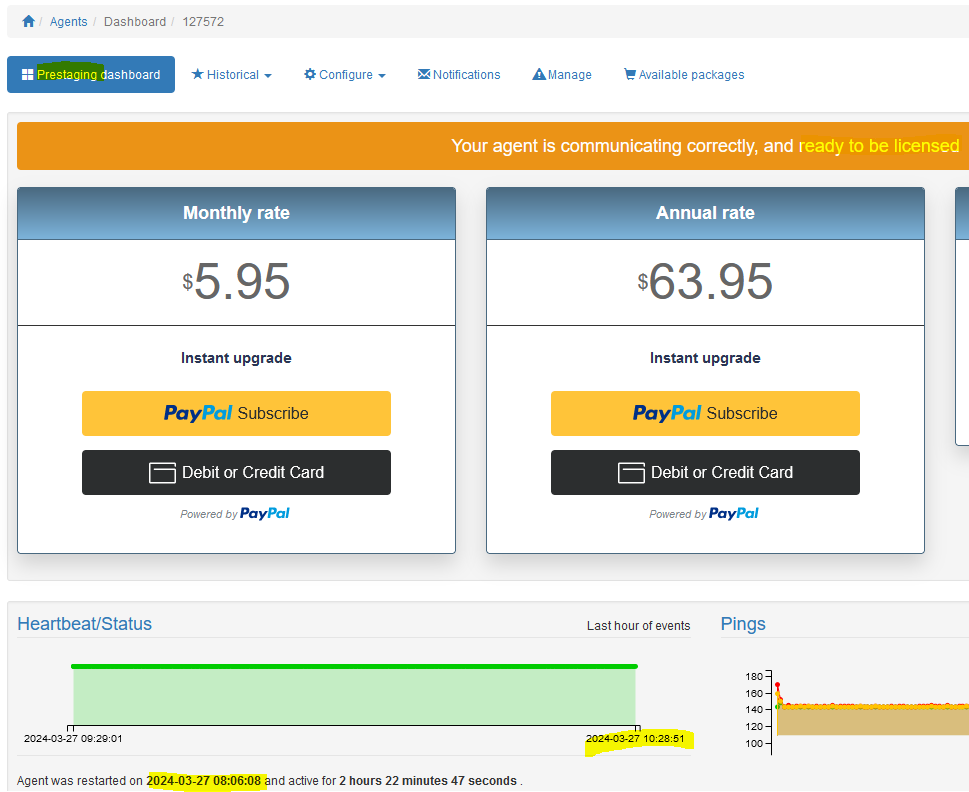Image resolution: width=969 pixels, height=792 pixels.
Task: Click the $63.95 annual price
Action: tap(705, 282)
